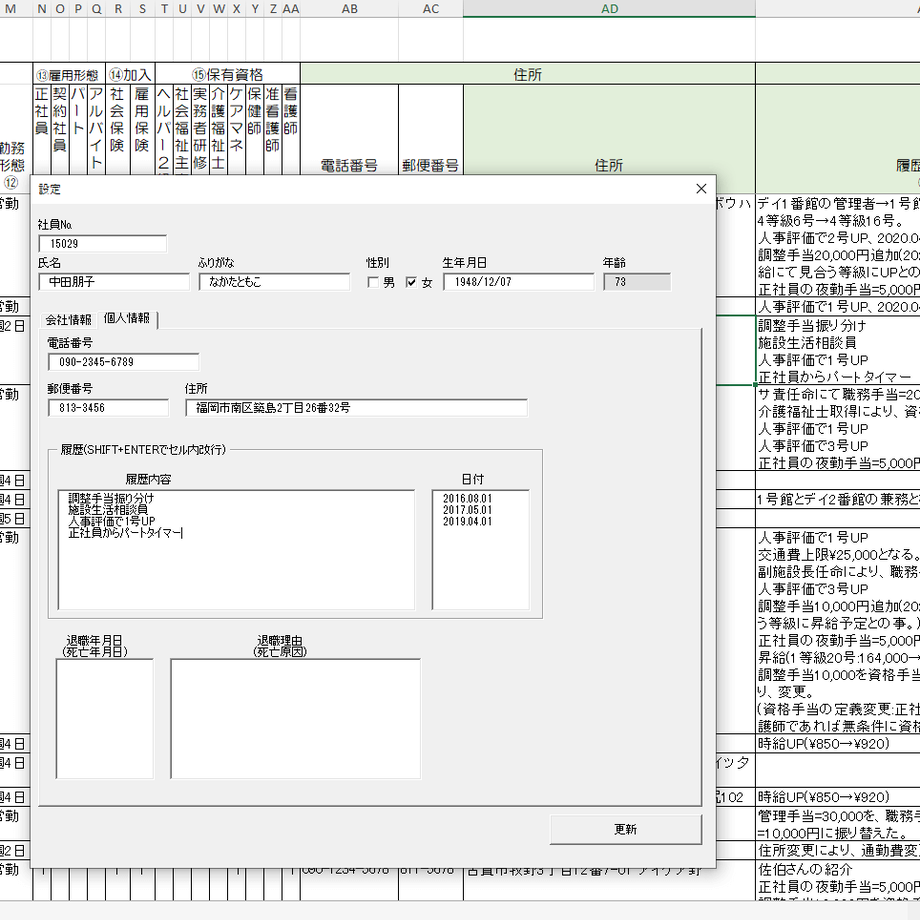Select column header S in the spreadsheet
Screen dimensions: 920x920
coord(143,9)
